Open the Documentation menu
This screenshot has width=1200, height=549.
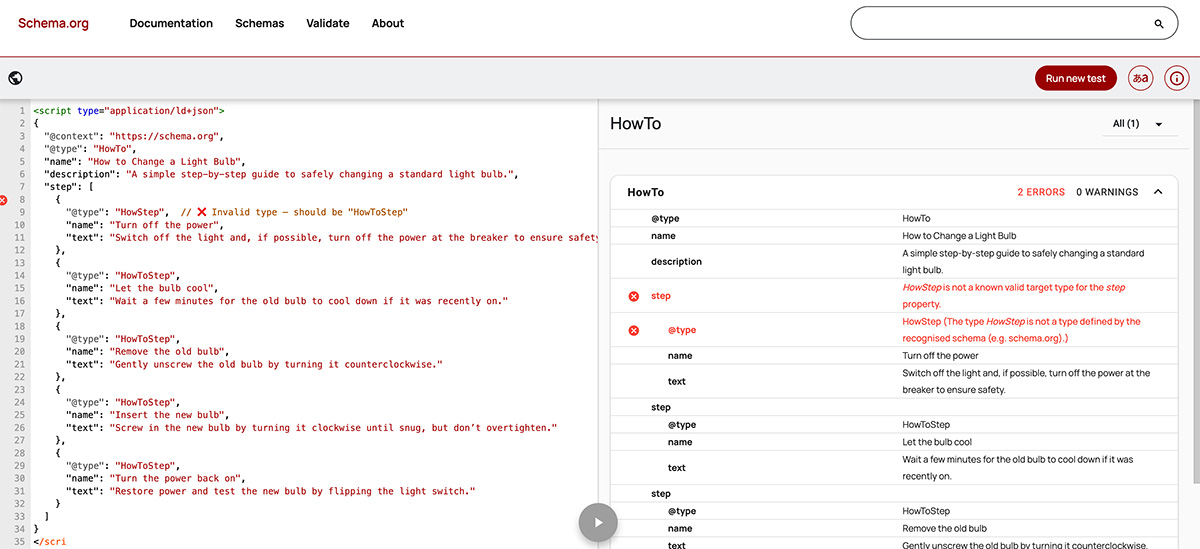pos(171,23)
